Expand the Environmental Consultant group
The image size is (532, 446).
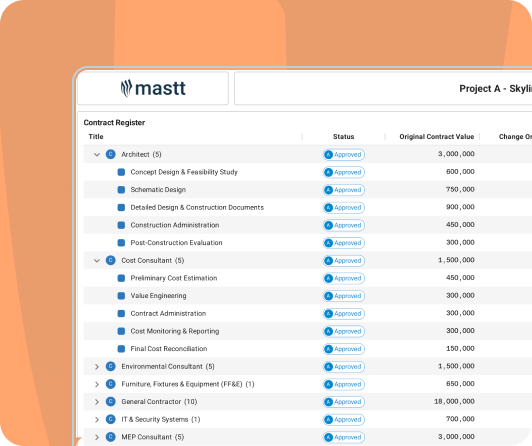97,367
